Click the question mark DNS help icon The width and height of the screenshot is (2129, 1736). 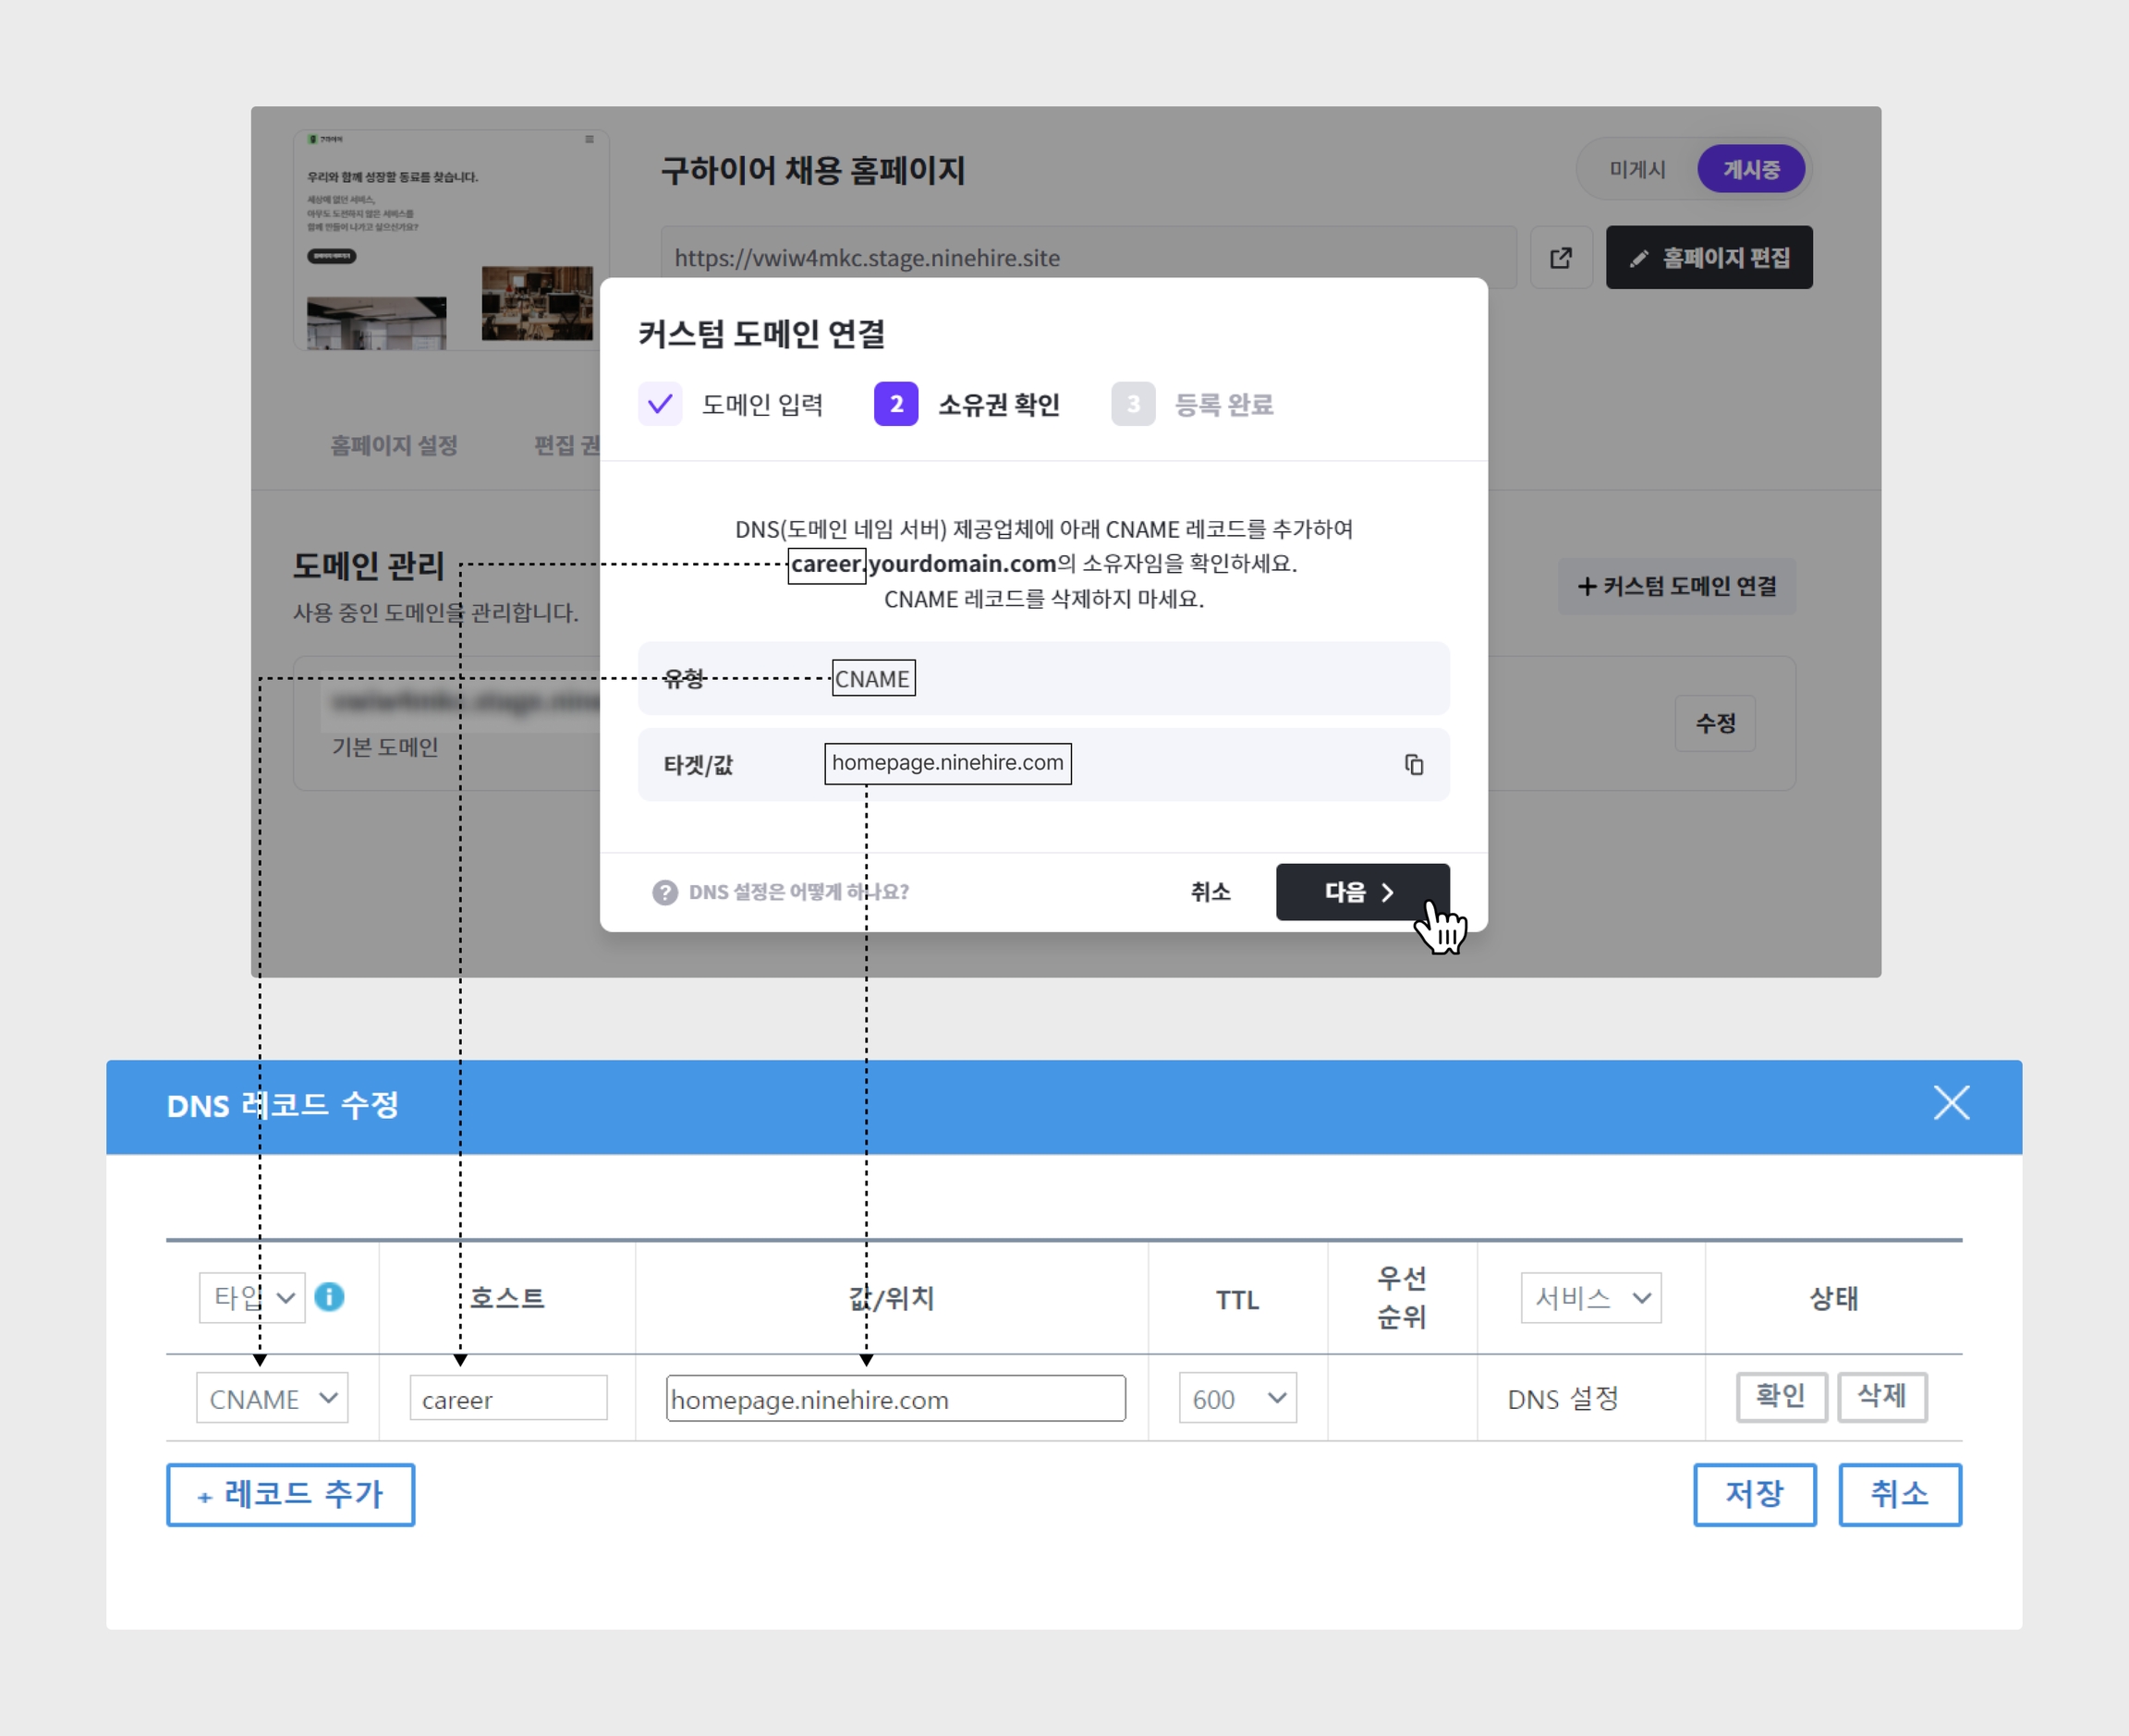coord(665,892)
